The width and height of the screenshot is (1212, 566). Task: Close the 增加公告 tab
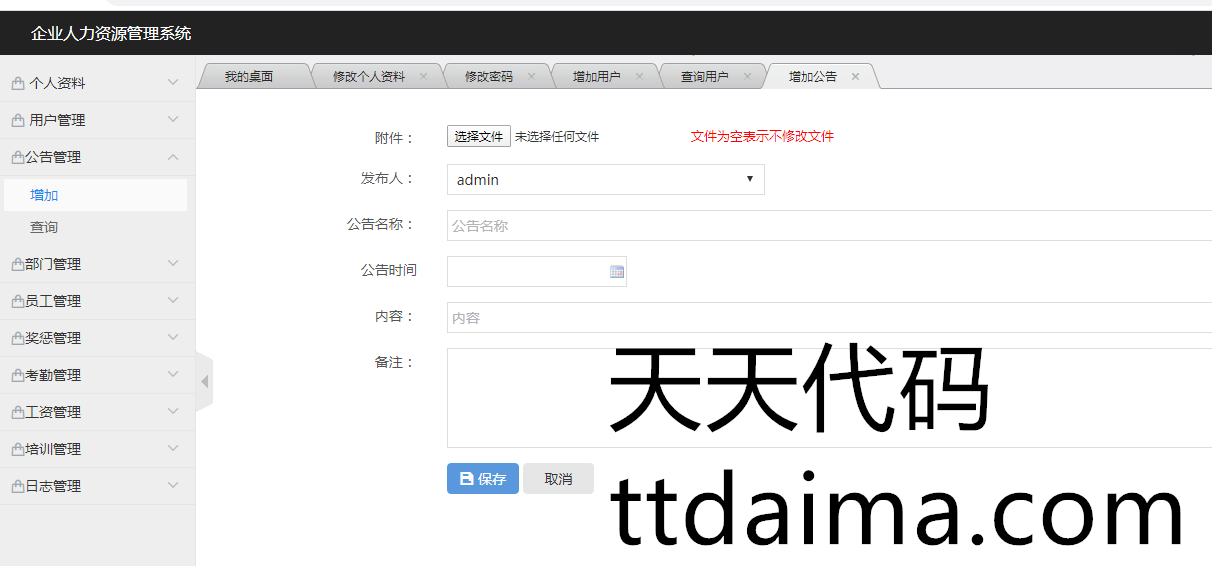point(855,76)
